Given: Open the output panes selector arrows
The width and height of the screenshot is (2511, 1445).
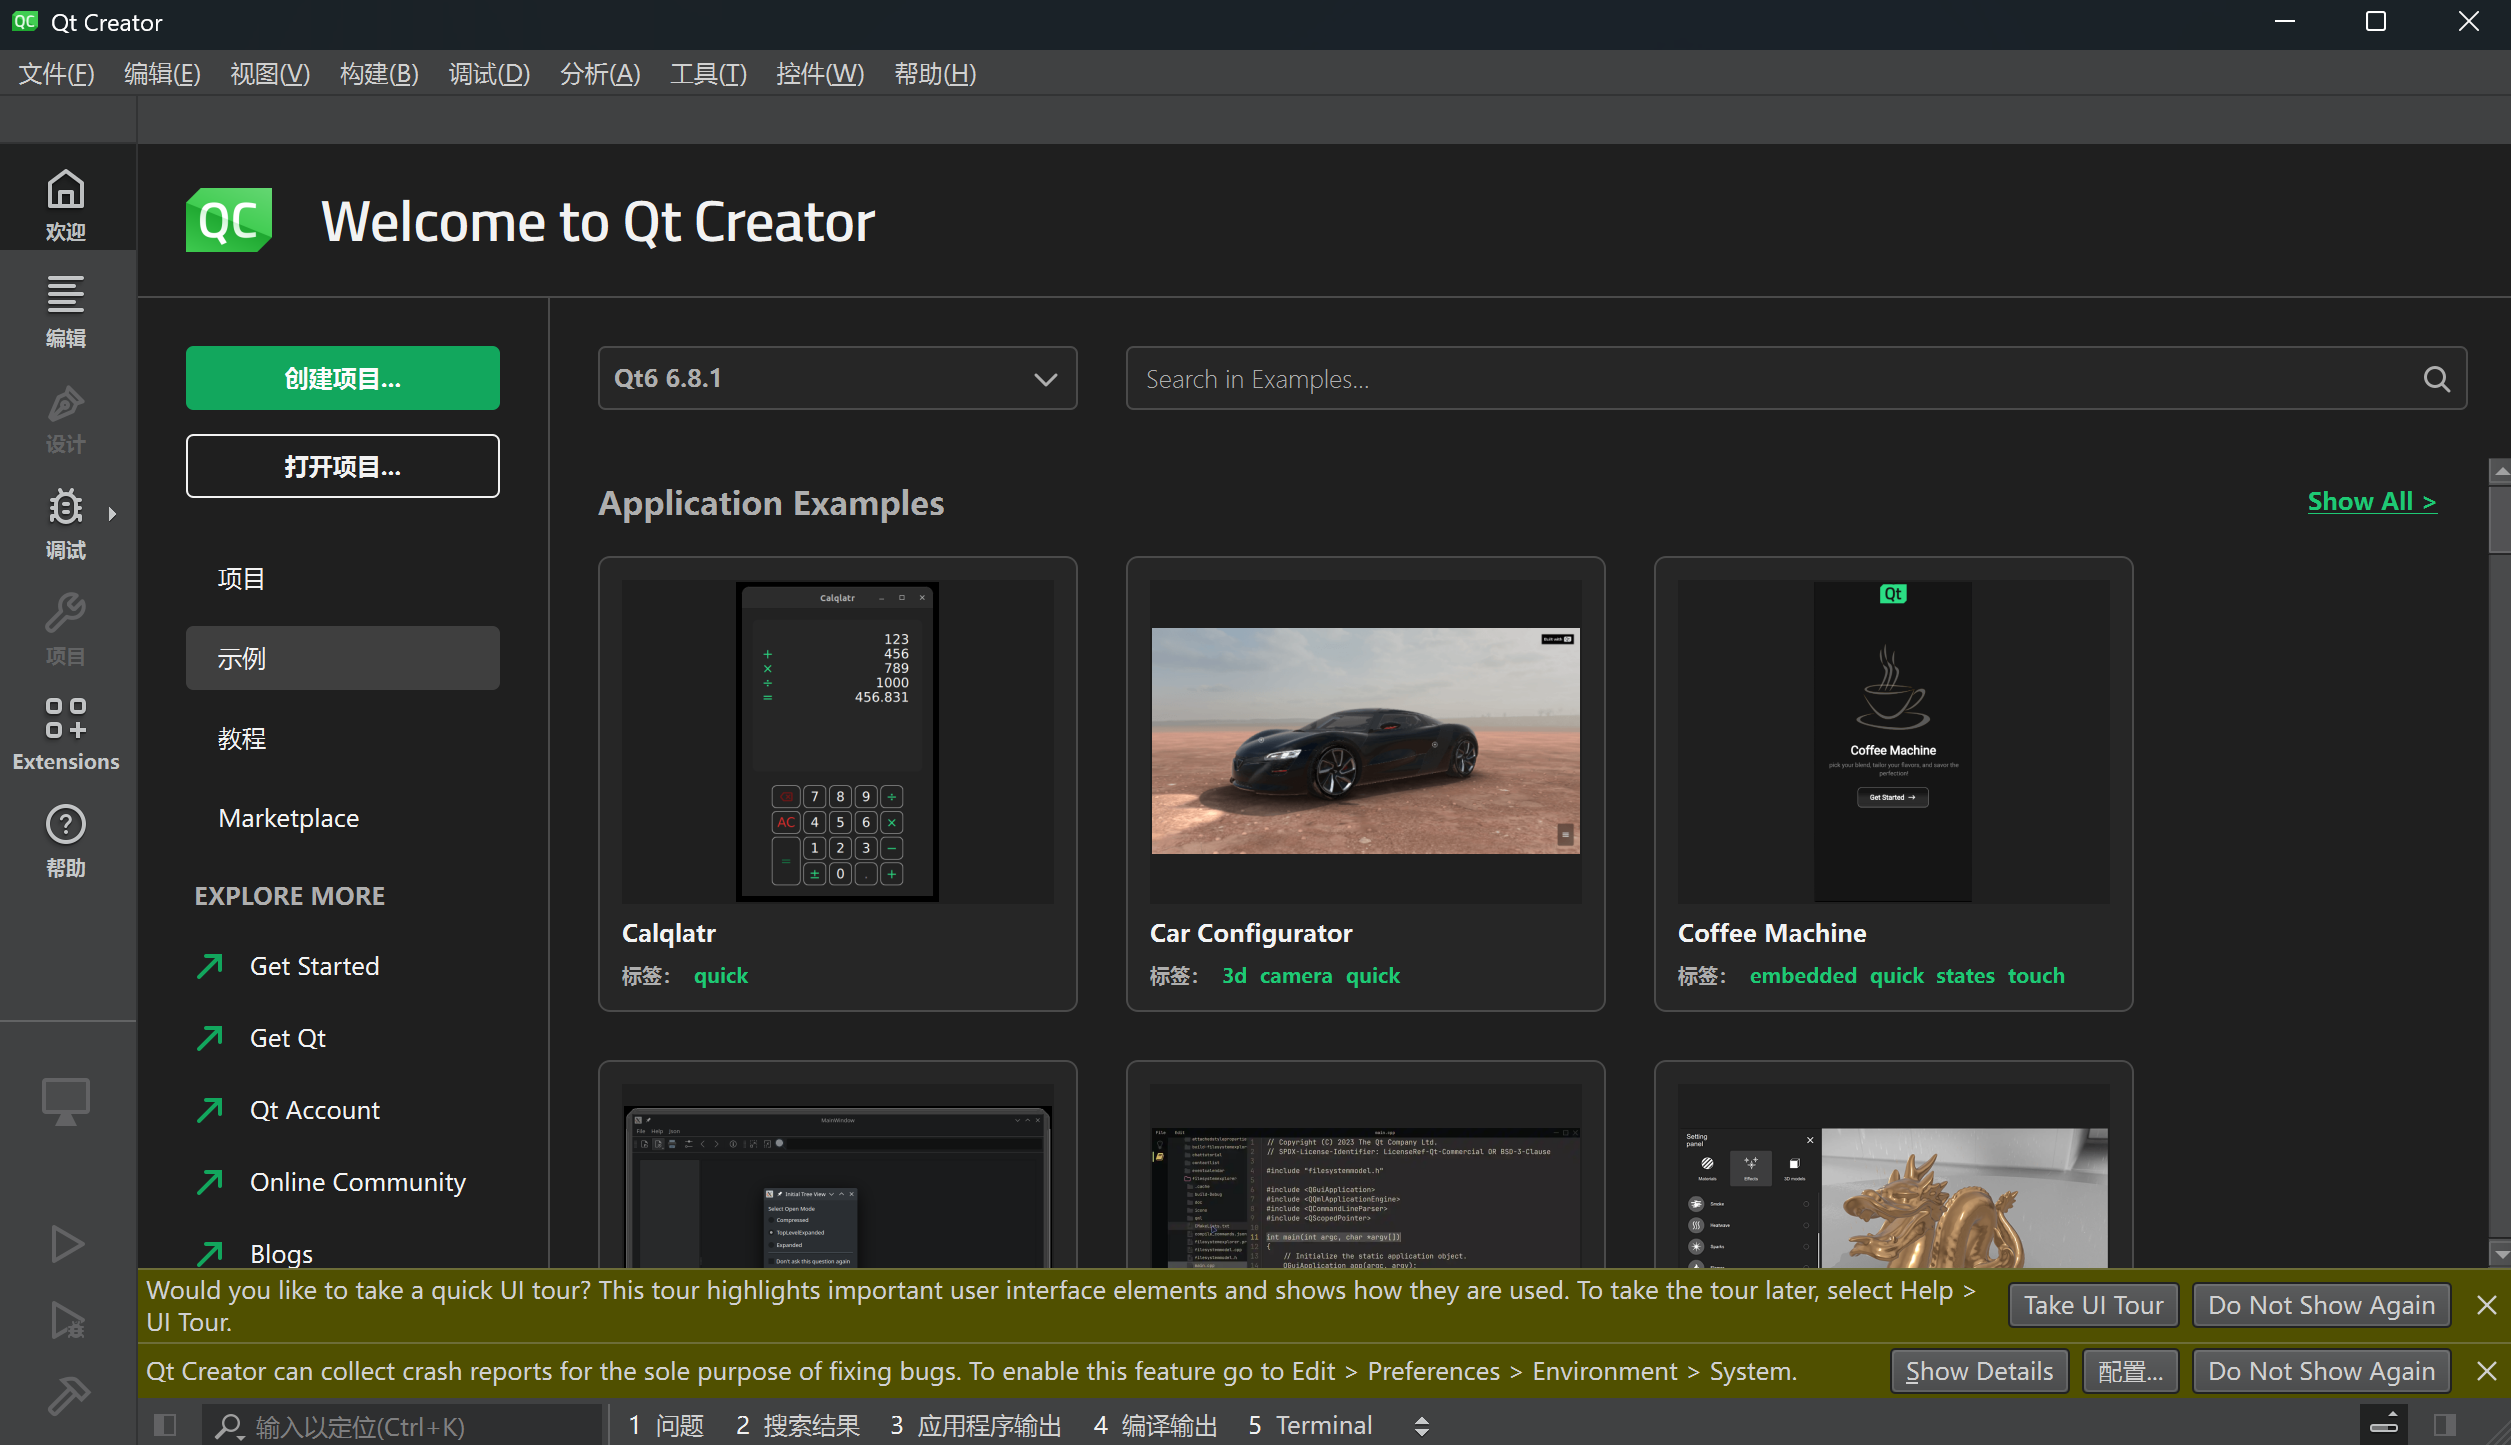Looking at the screenshot, I should tap(1421, 1426).
